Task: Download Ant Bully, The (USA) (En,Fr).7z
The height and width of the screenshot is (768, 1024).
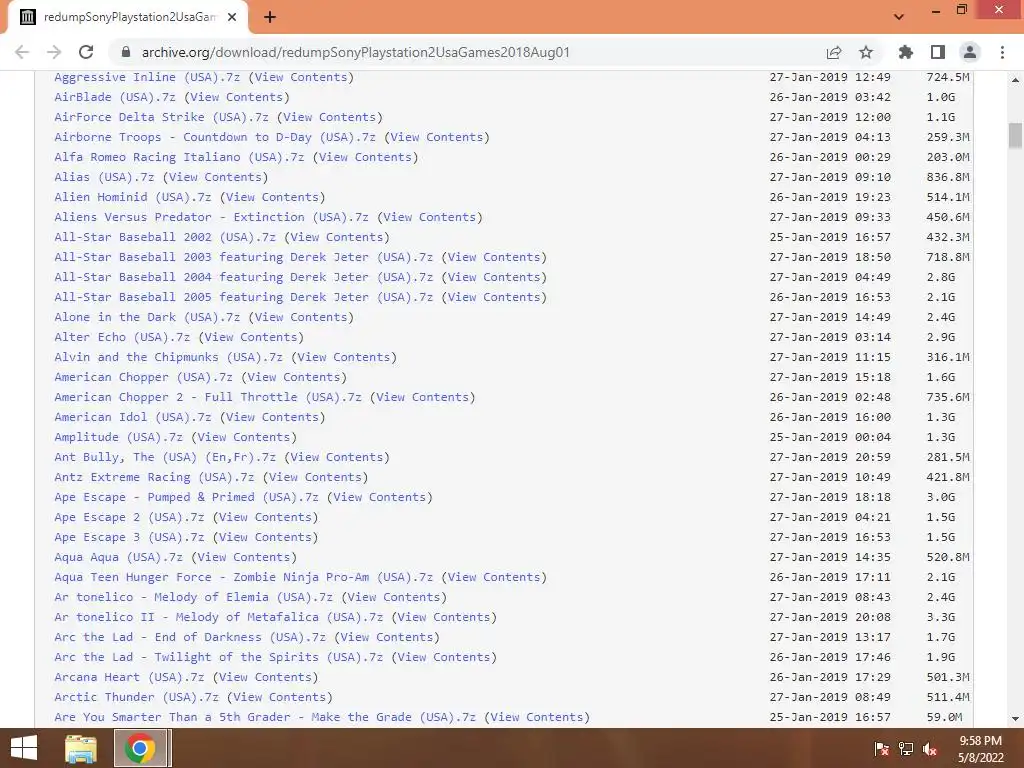Action: point(165,457)
